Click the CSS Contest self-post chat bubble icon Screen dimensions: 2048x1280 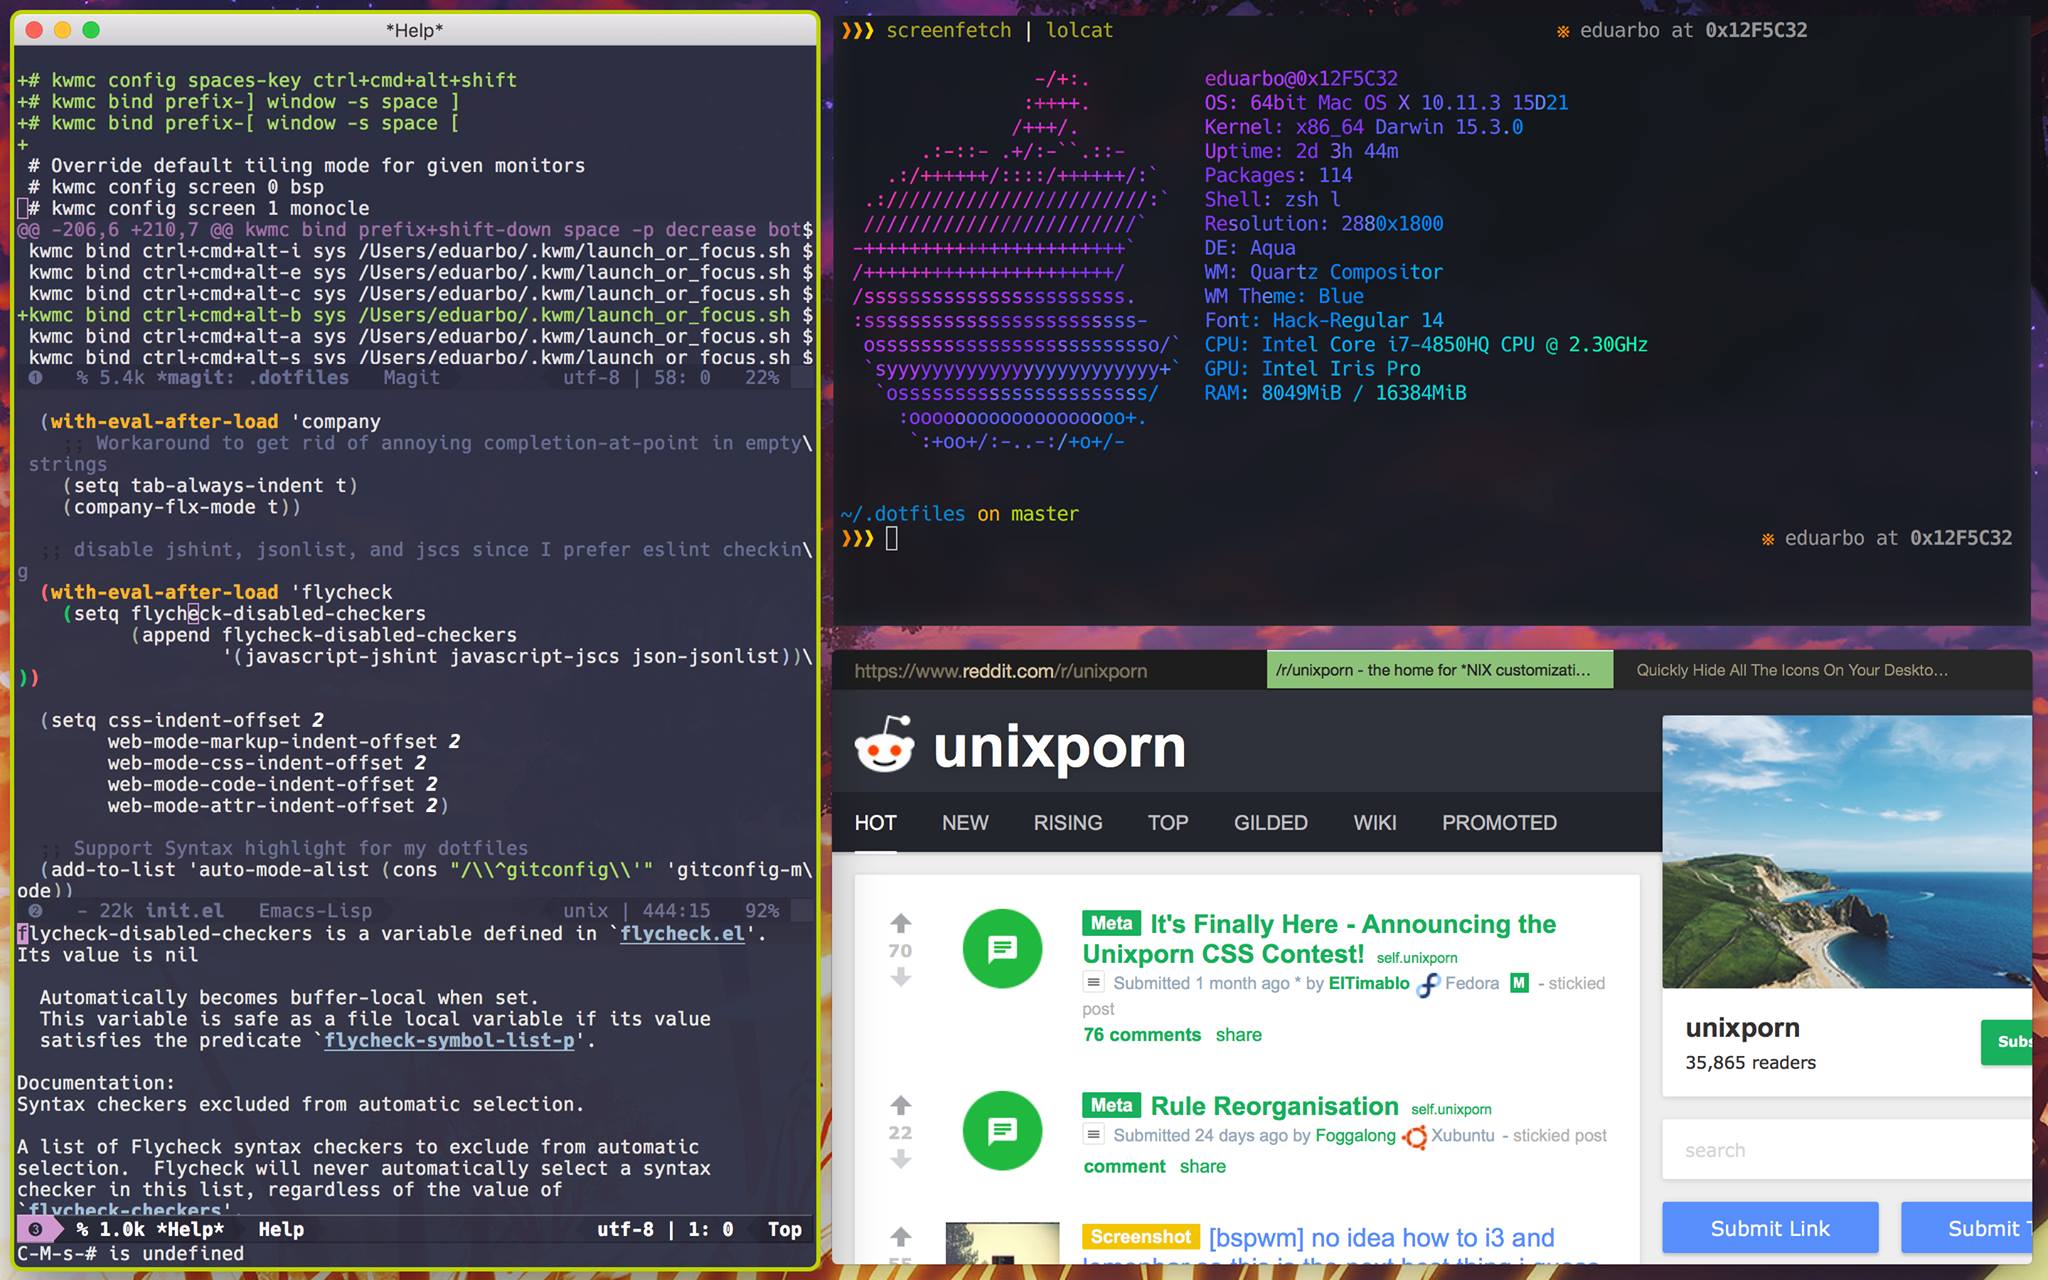pyautogui.click(x=1002, y=948)
